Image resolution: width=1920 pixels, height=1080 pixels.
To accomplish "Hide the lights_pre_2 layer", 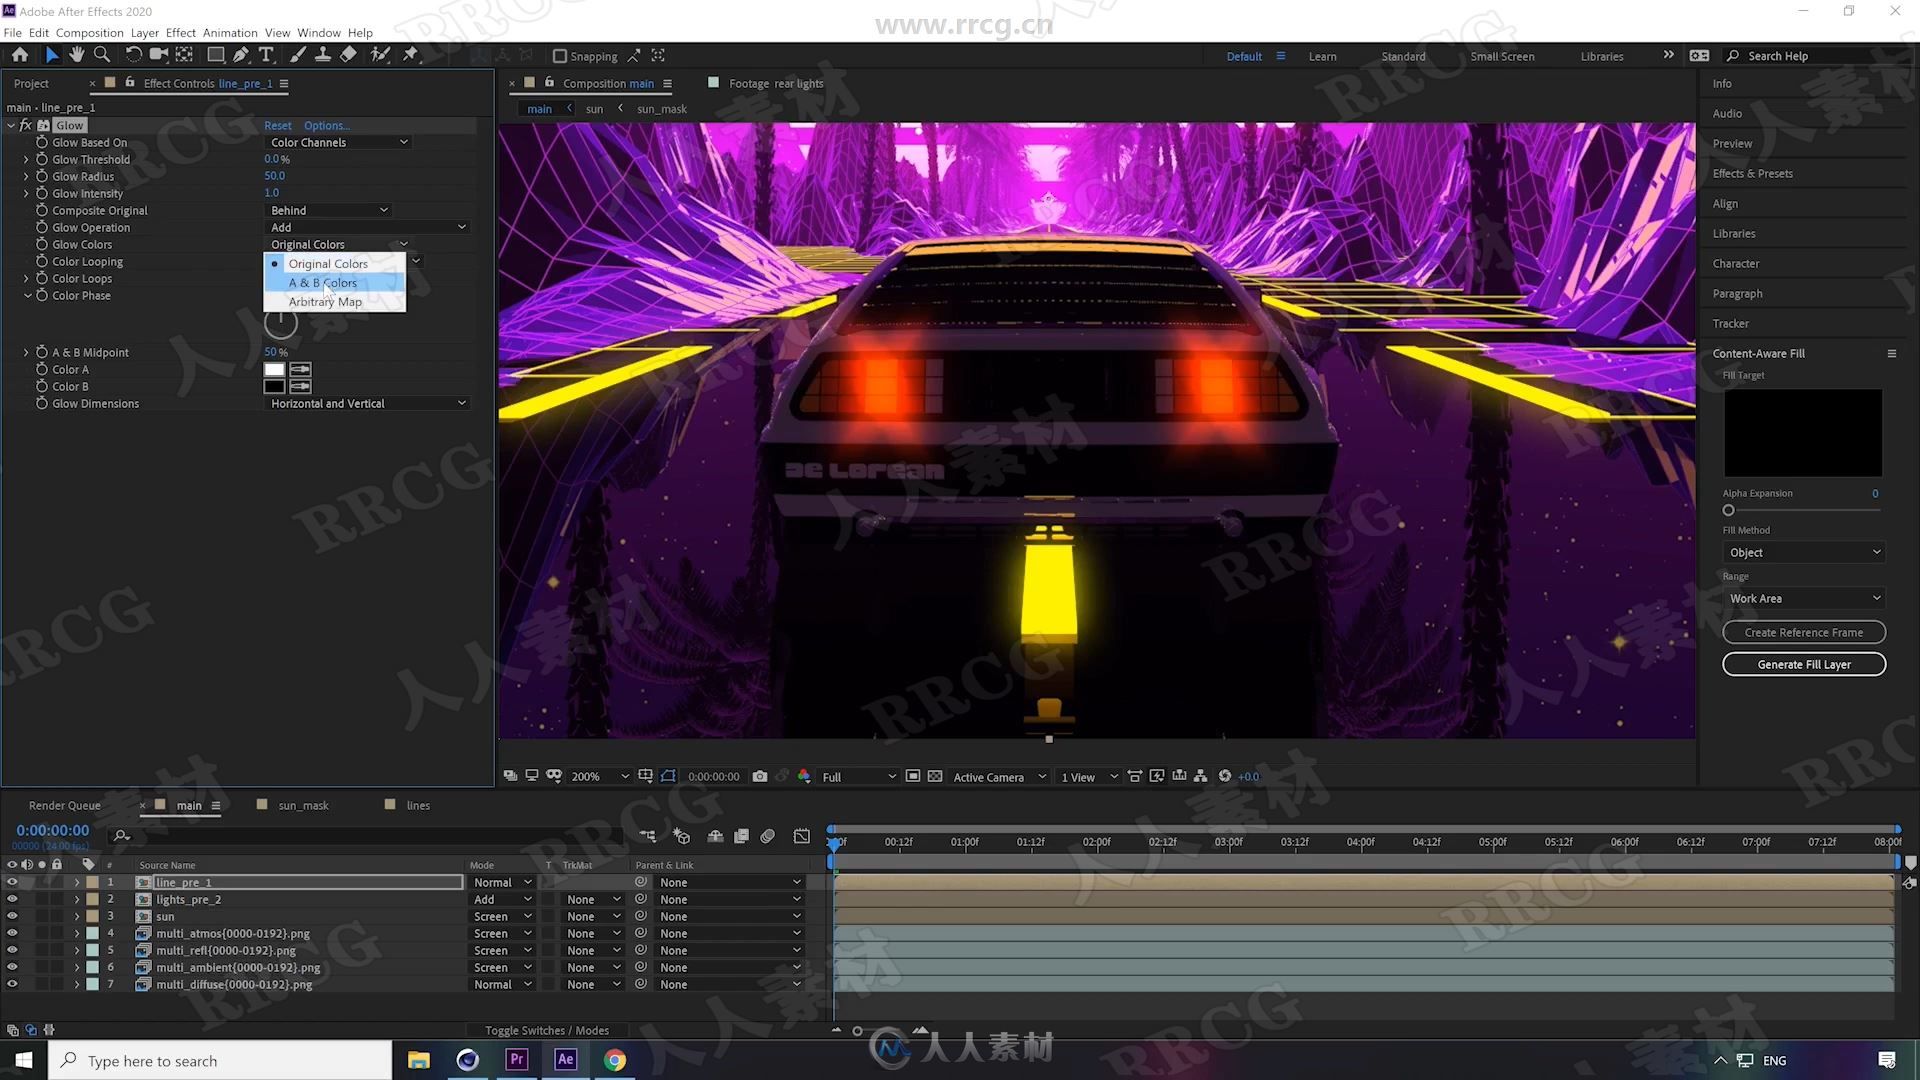I will point(12,900).
